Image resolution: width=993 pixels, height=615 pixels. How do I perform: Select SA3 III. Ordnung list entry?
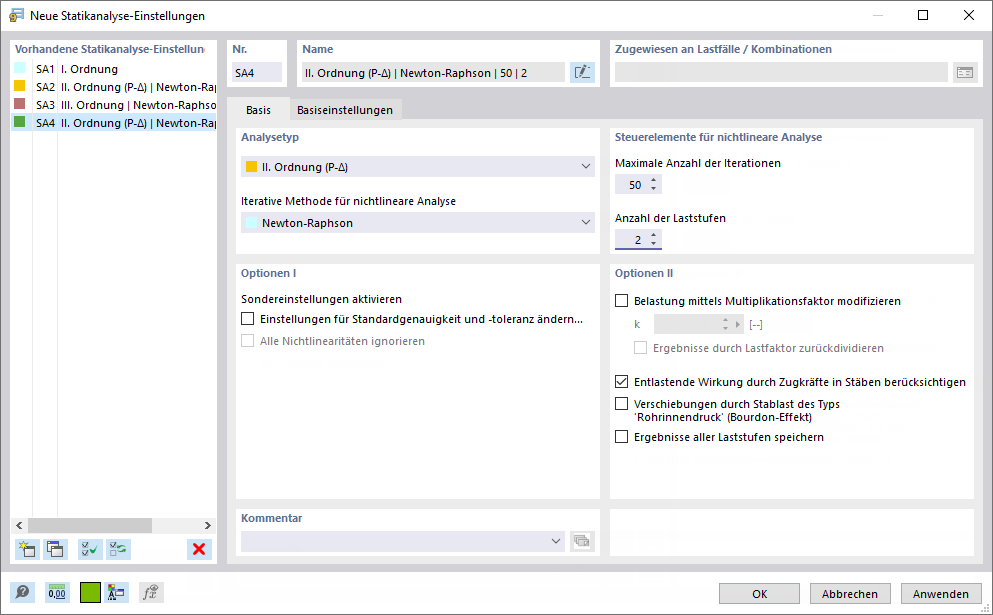[x=113, y=105]
